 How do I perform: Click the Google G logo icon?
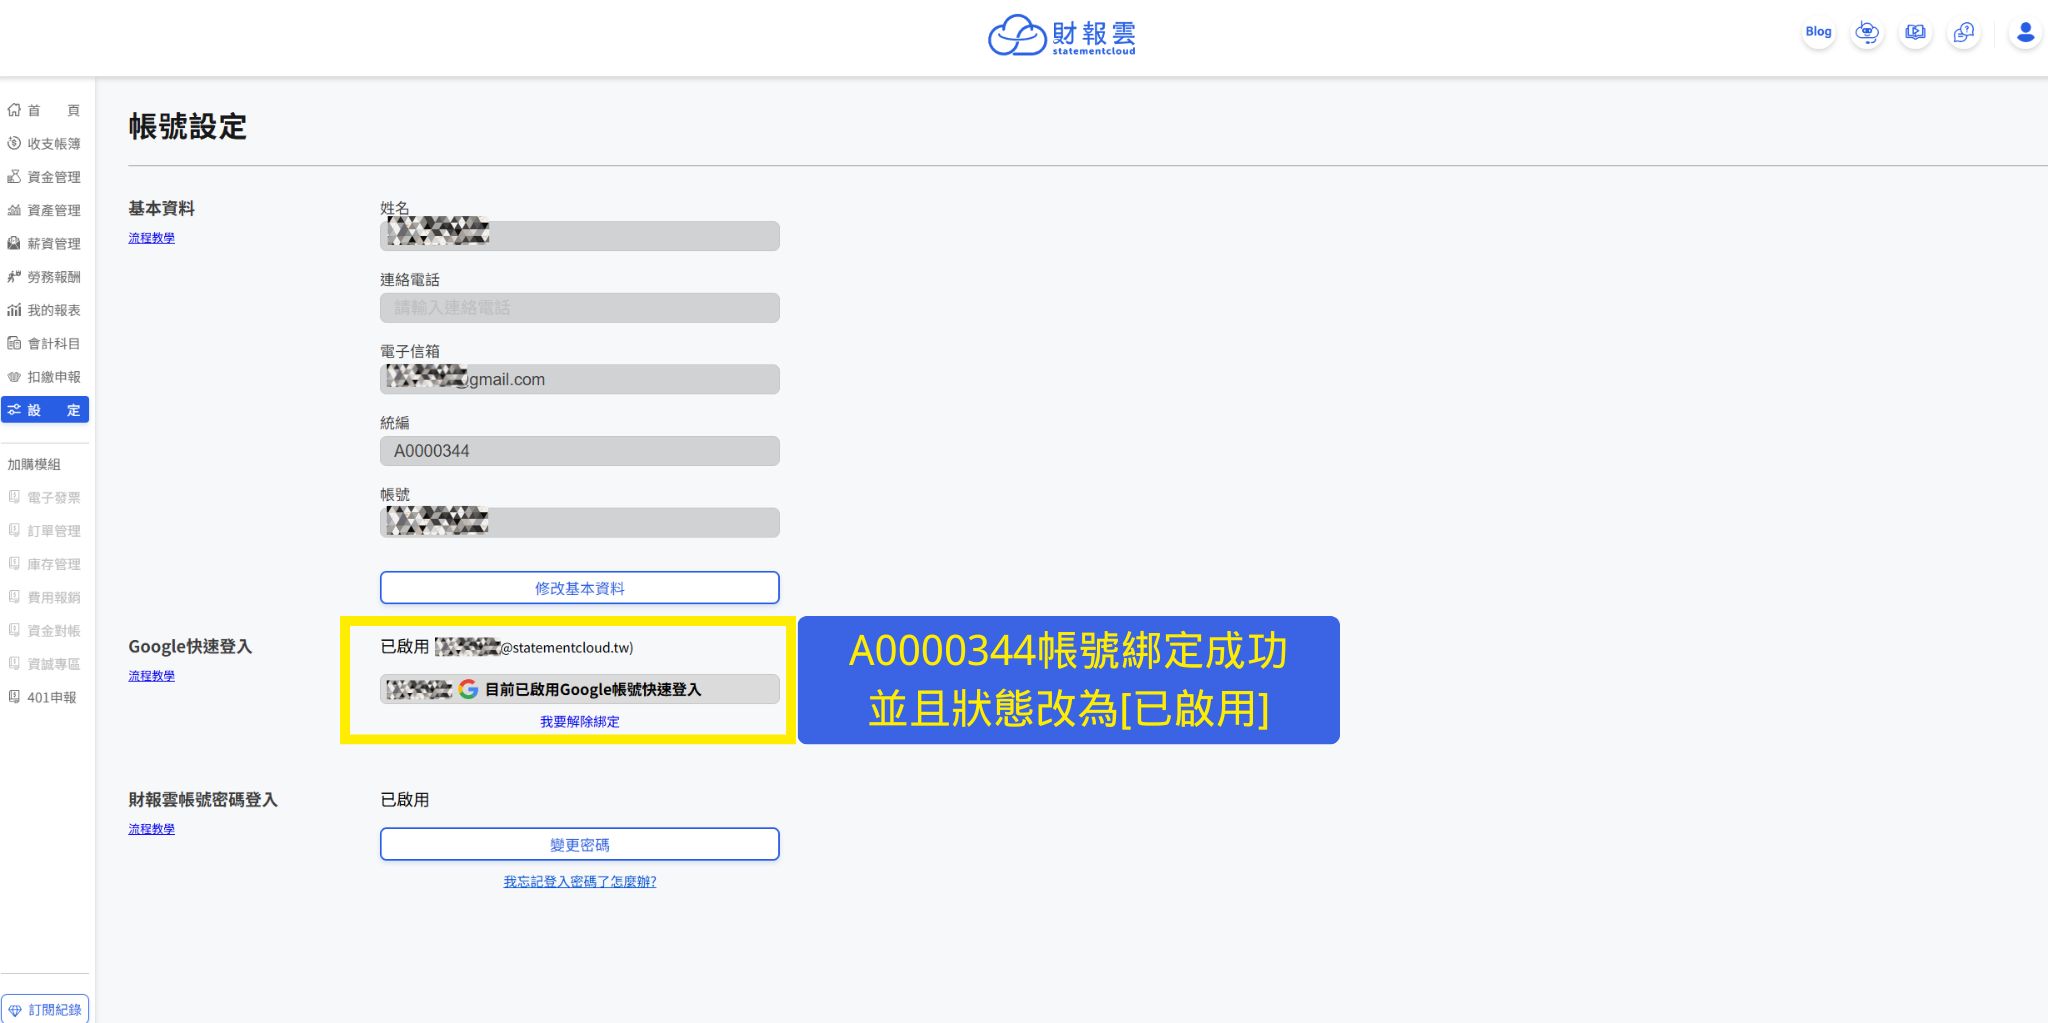[468, 689]
